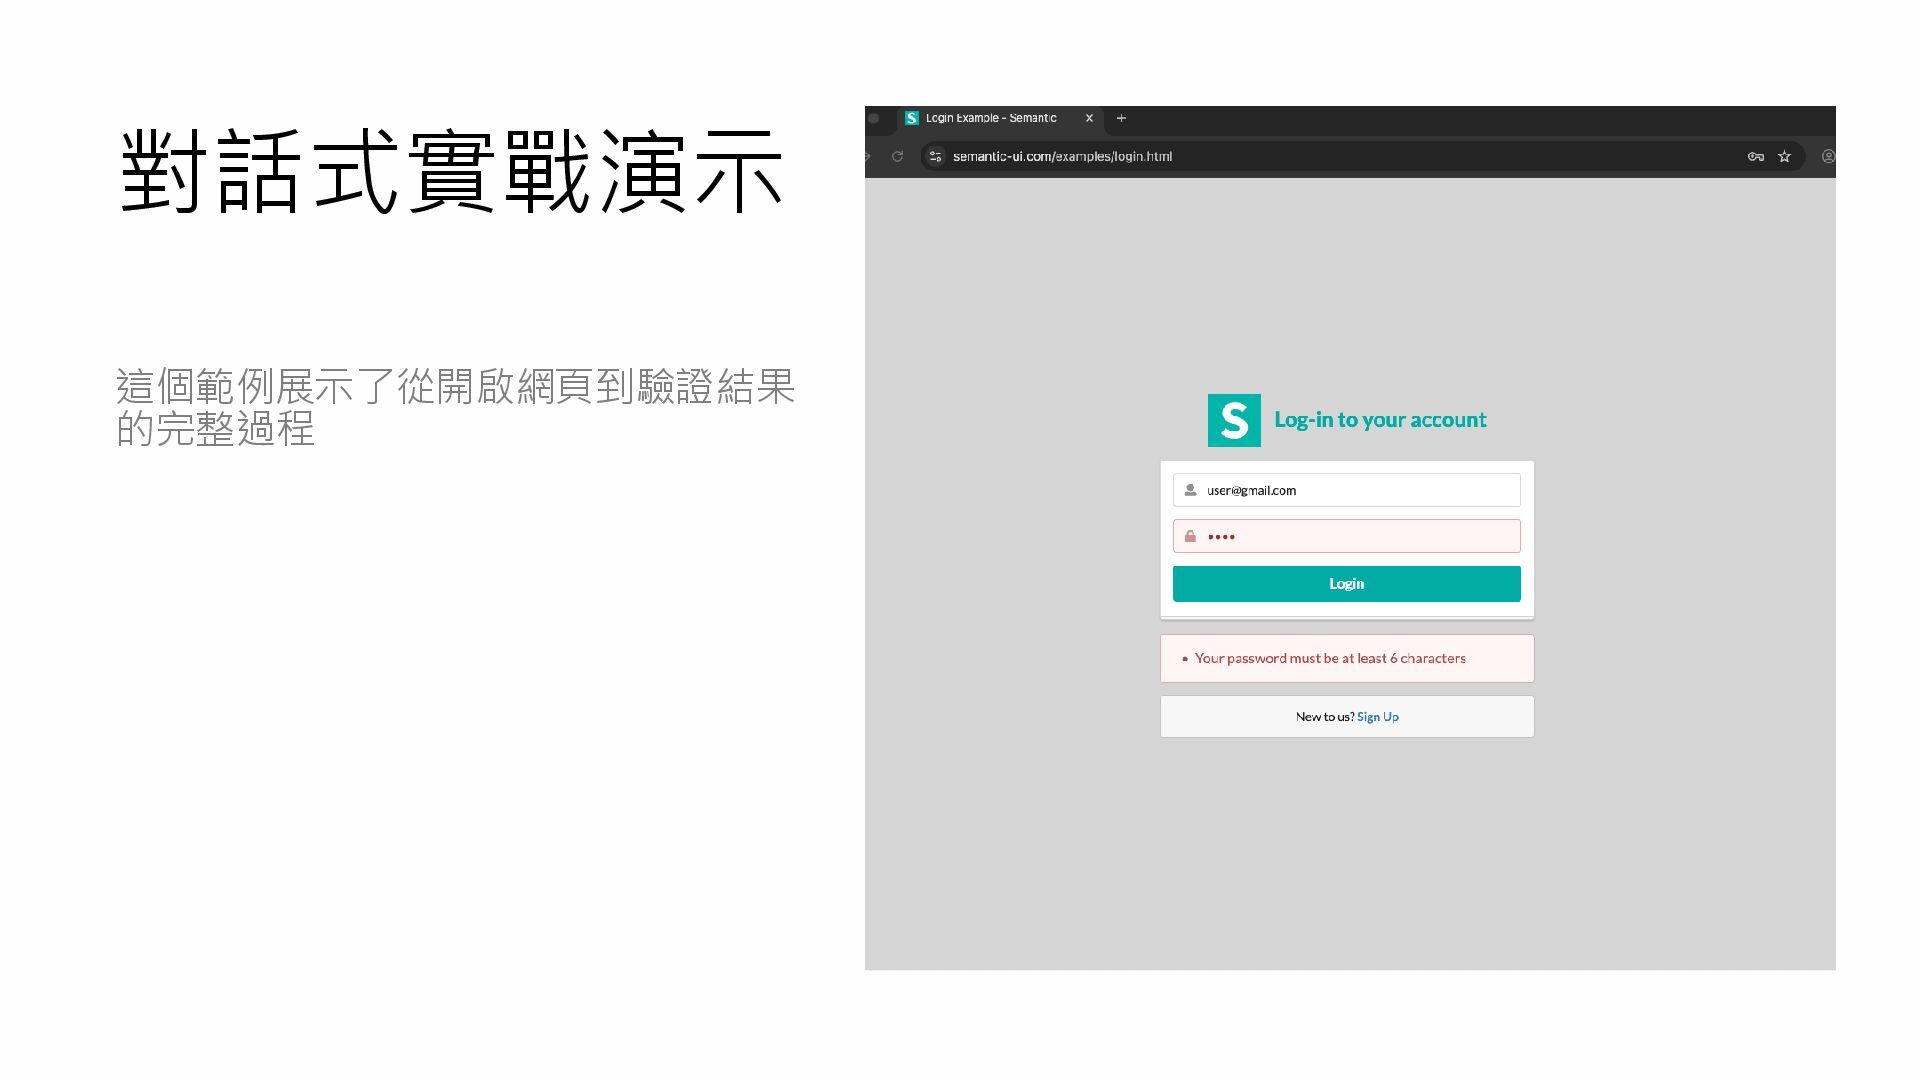The width and height of the screenshot is (1920, 1080).
Task: Close the Login Example tab
Action: tap(1089, 118)
